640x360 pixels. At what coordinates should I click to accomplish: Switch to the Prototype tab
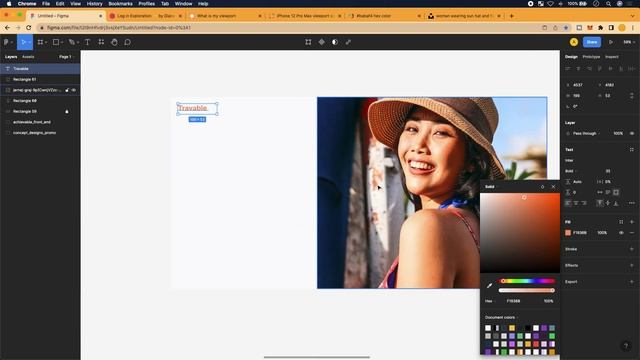point(591,57)
